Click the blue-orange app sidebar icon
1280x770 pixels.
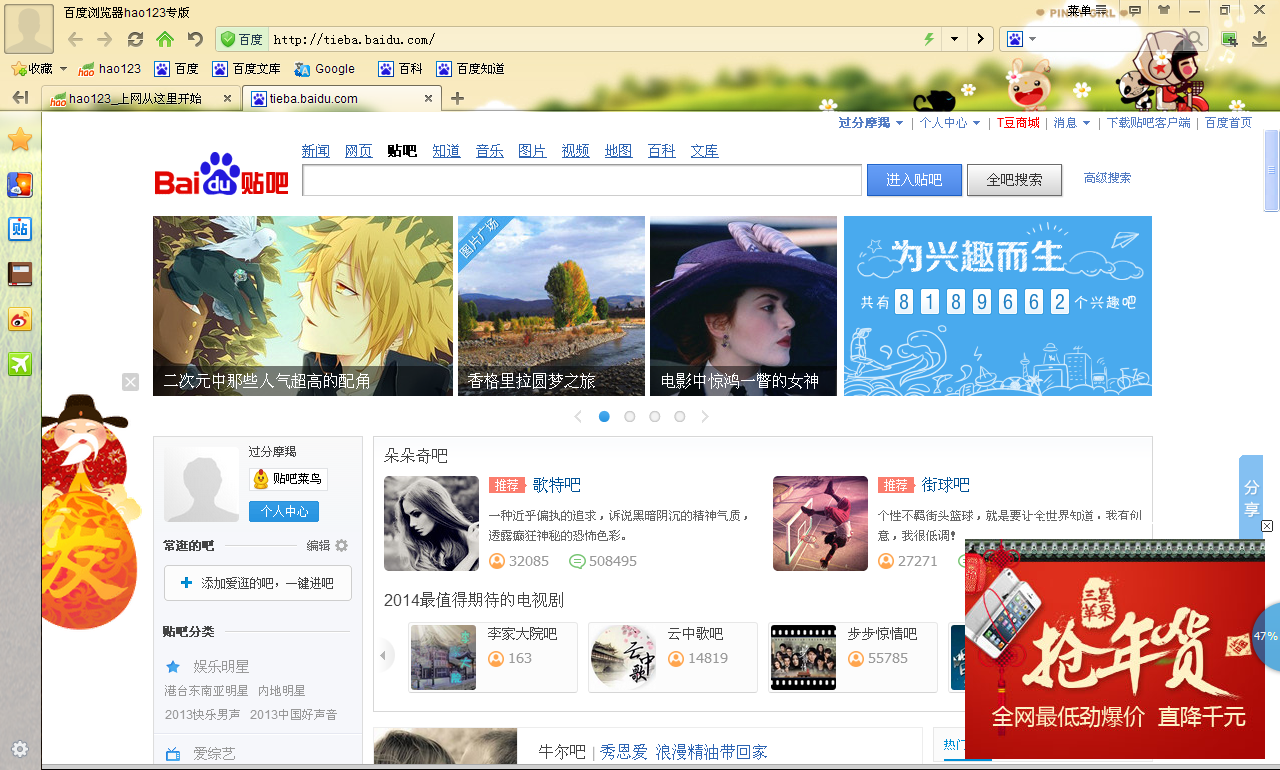click(20, 184)
